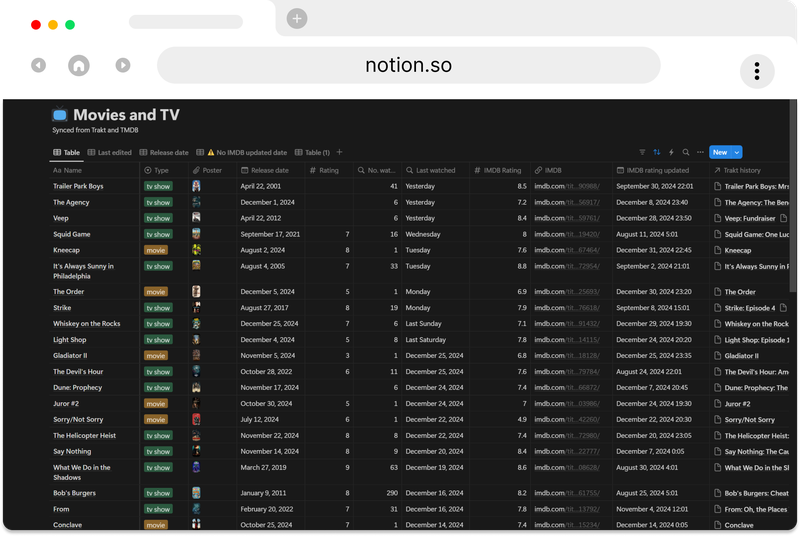800x536 pixels.
Task: Click page icon for Juror #2 Trakt history
Action: [717, 403]
